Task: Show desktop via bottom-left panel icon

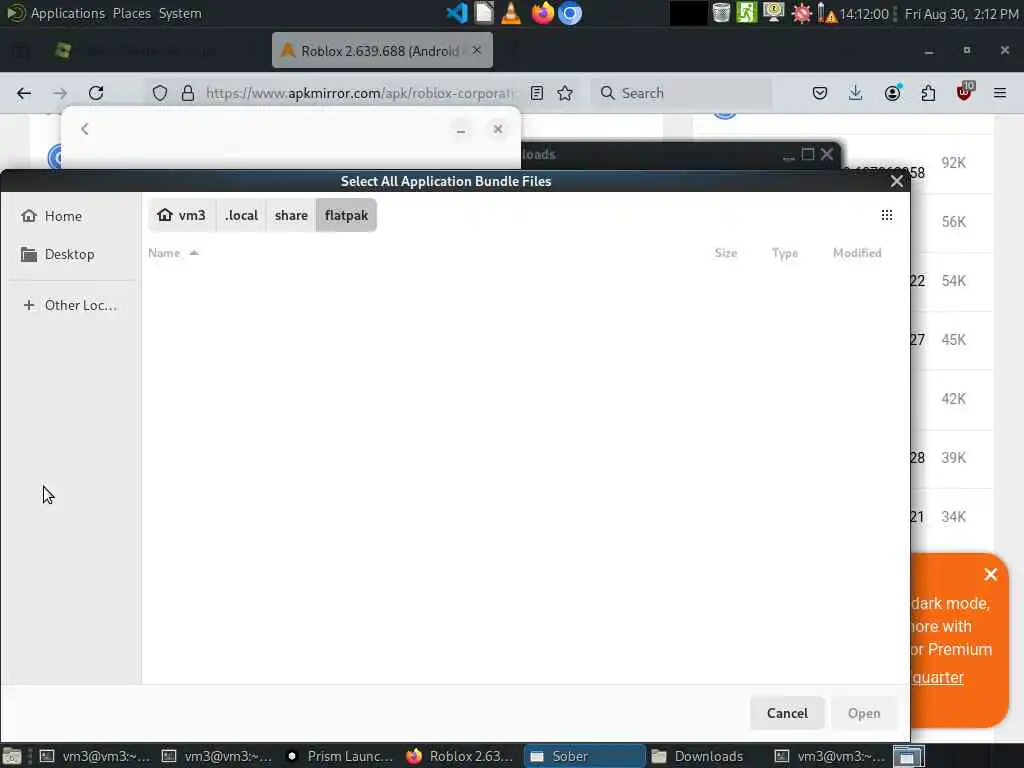Action: [x=12, y=757]
